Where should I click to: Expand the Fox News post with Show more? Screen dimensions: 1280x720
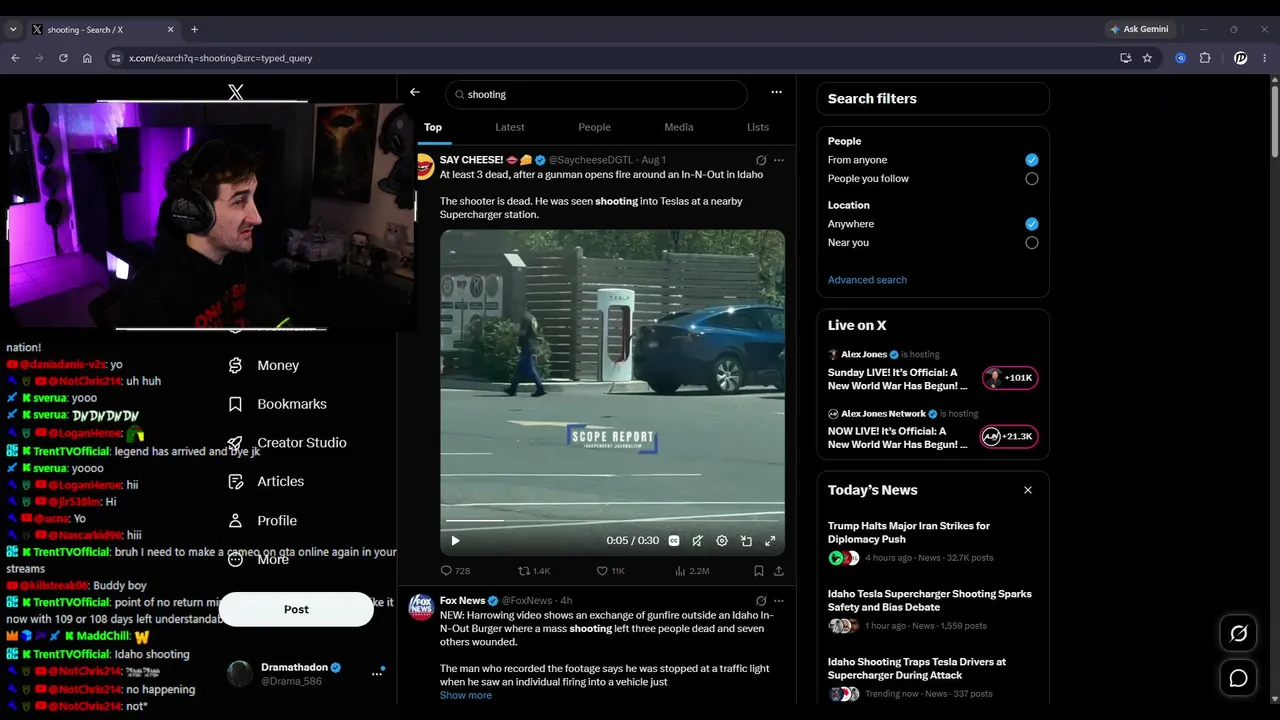[x=466, y=695]
